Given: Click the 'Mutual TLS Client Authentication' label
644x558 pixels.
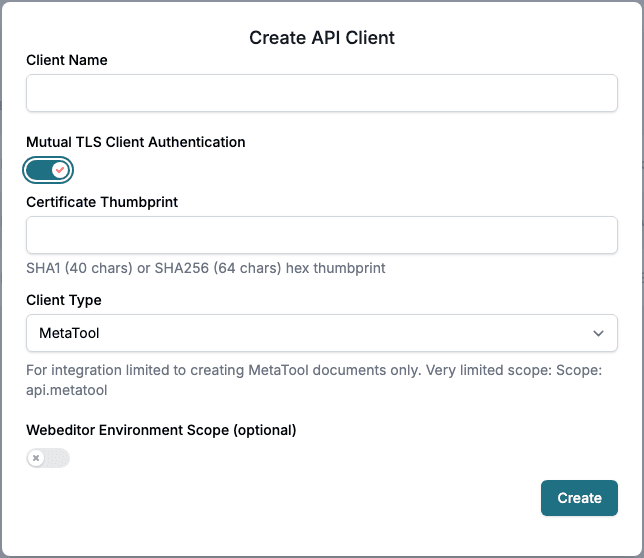Looking at the screenshot, I should pos(136,142).
